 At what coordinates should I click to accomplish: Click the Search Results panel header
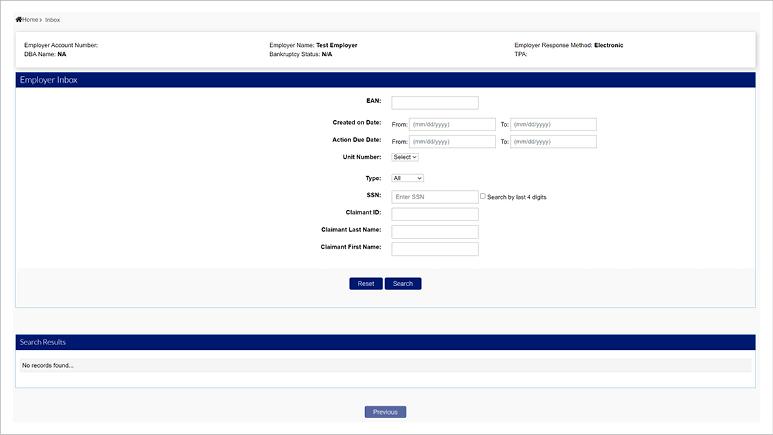click(x=385, y=342)
